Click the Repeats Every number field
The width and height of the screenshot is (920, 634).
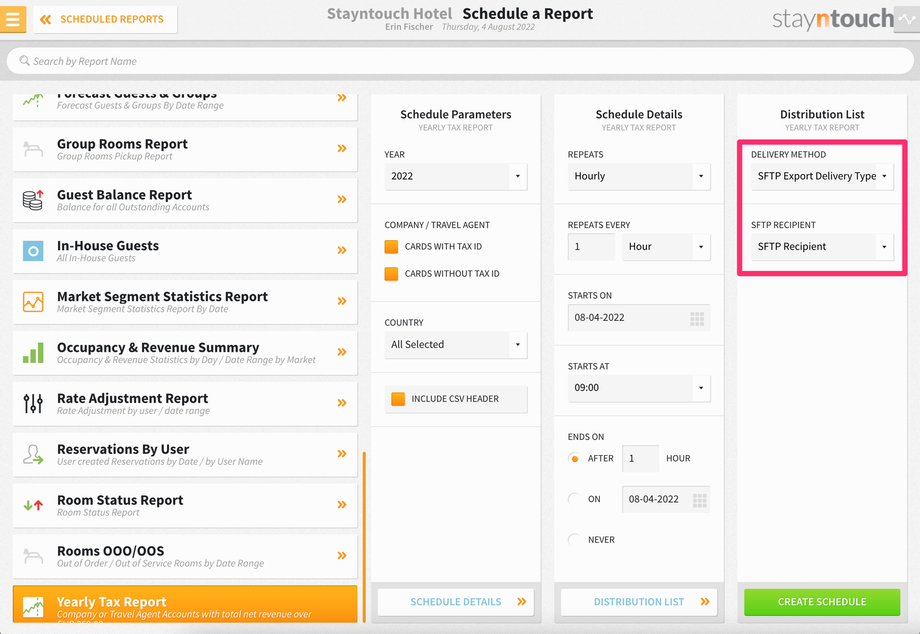[x=591, y=247]
